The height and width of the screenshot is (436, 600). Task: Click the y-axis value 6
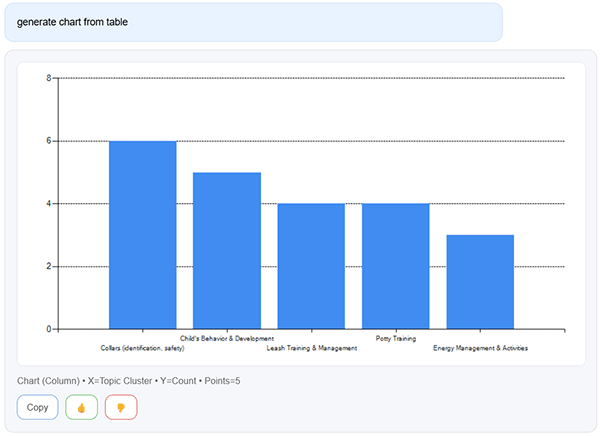pos(49,141)
